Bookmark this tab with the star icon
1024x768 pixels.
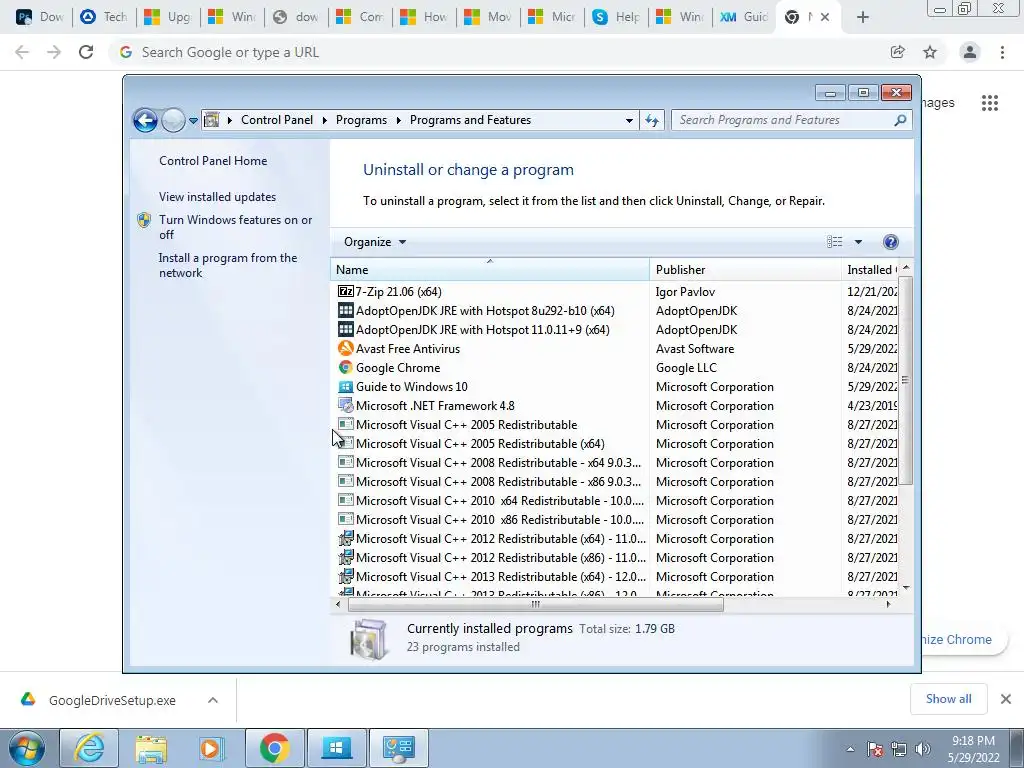(x=930, y=52)
